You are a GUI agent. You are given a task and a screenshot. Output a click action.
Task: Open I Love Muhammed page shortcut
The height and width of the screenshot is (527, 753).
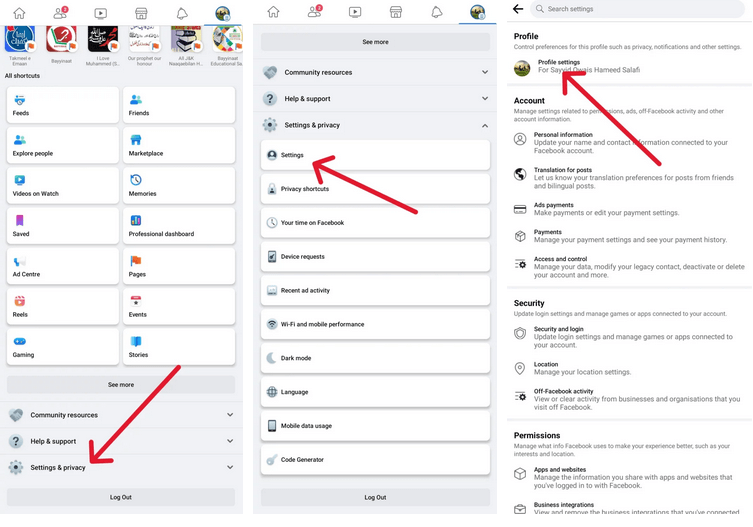pos(103,46)
